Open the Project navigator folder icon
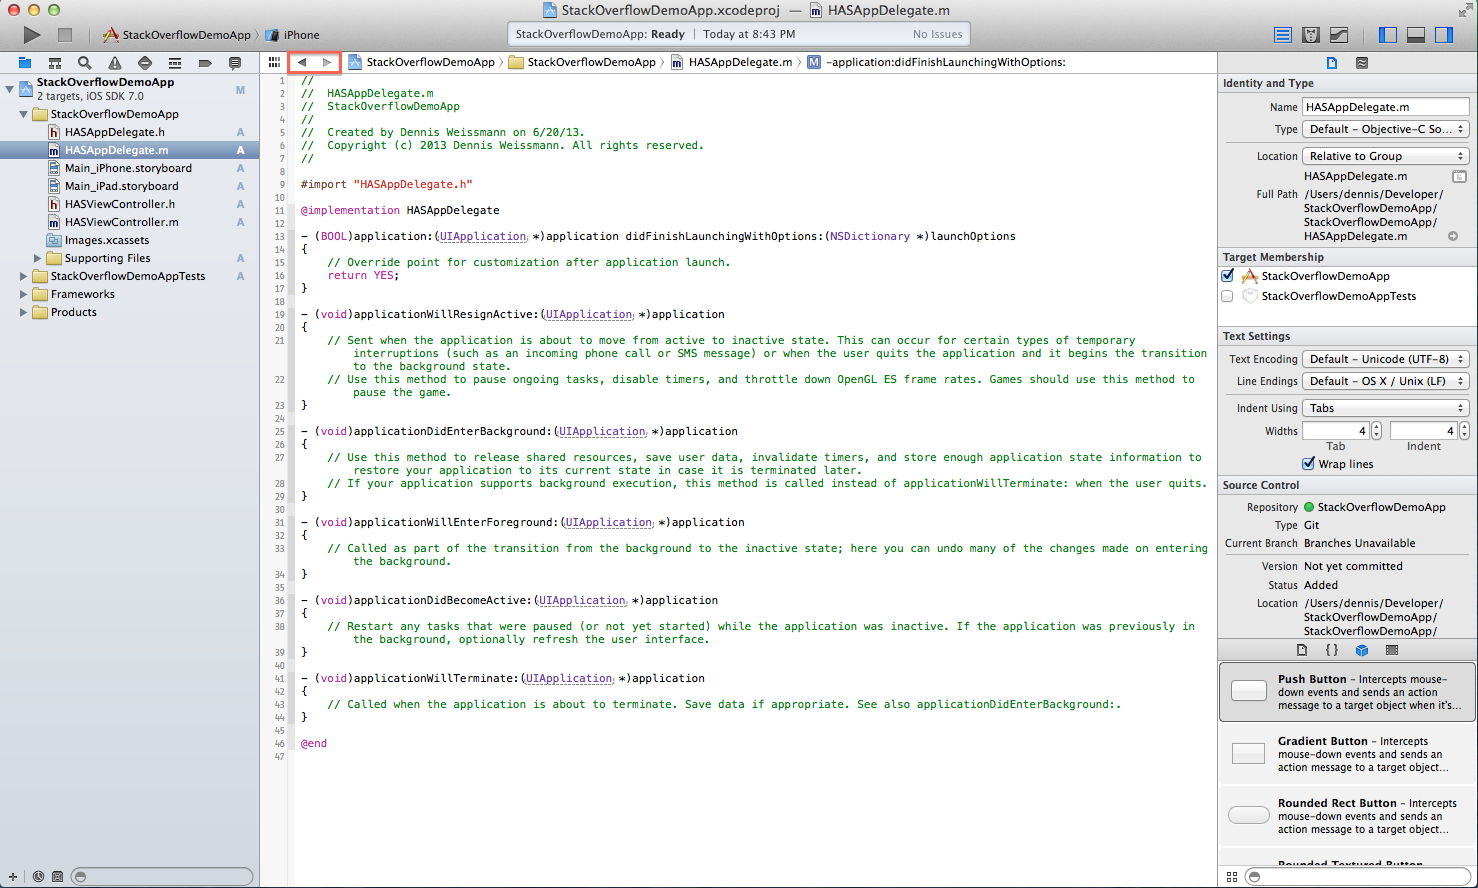Image resolution: width=1478 pixels, height=888 pixels. click(x=25, y=63)
